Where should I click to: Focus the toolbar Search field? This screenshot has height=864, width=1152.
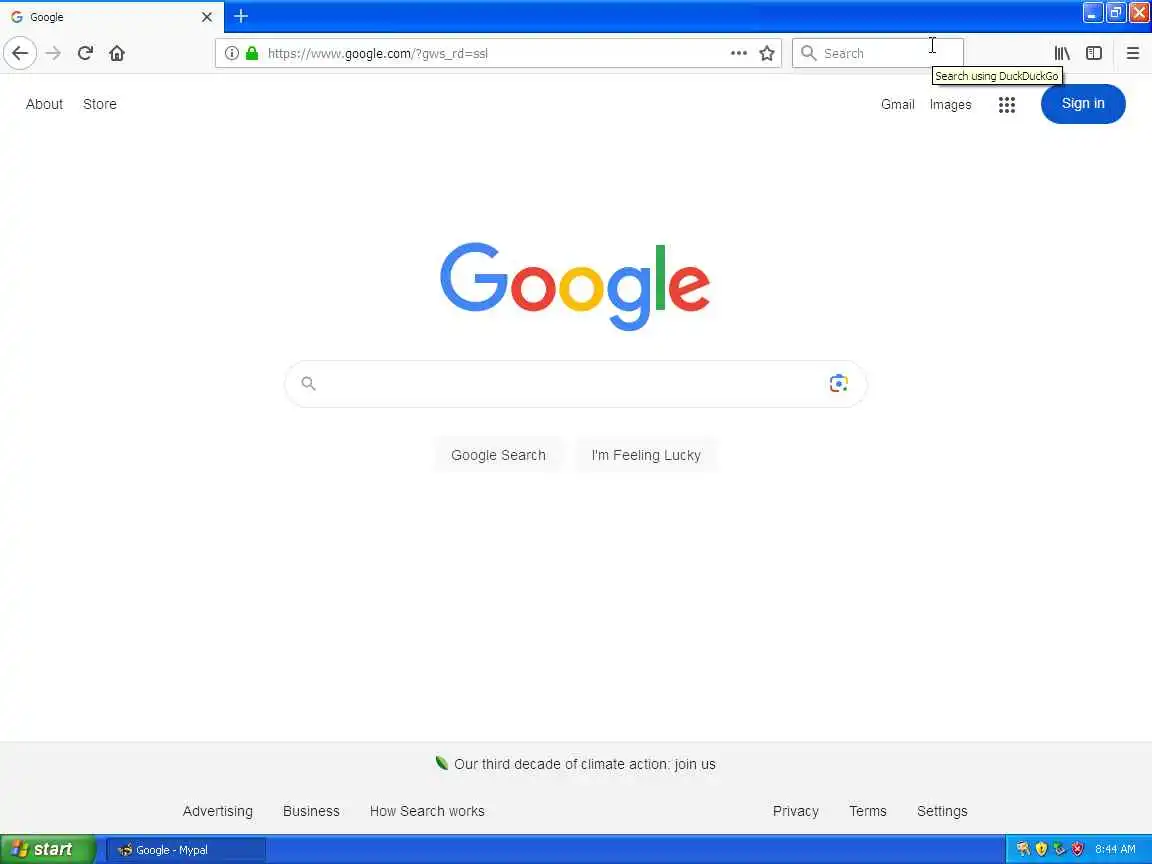(x=877, y=53)
